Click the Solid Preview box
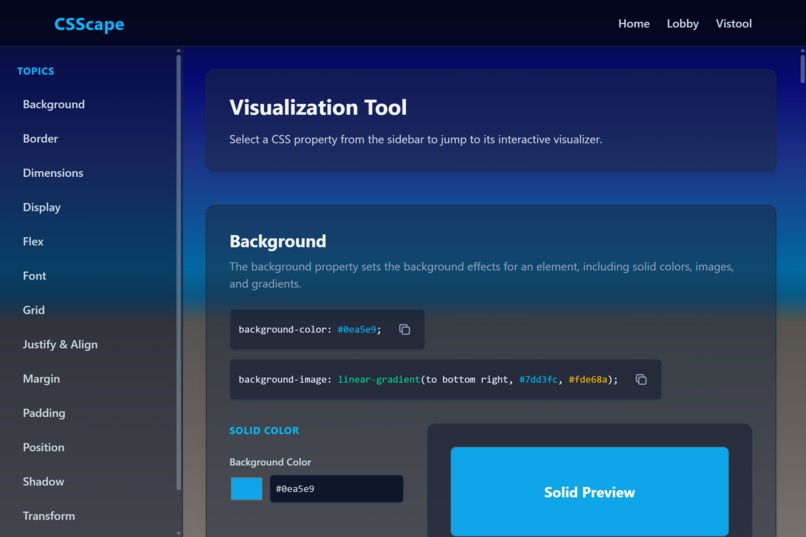806x537 pixels. click(589, 492)
